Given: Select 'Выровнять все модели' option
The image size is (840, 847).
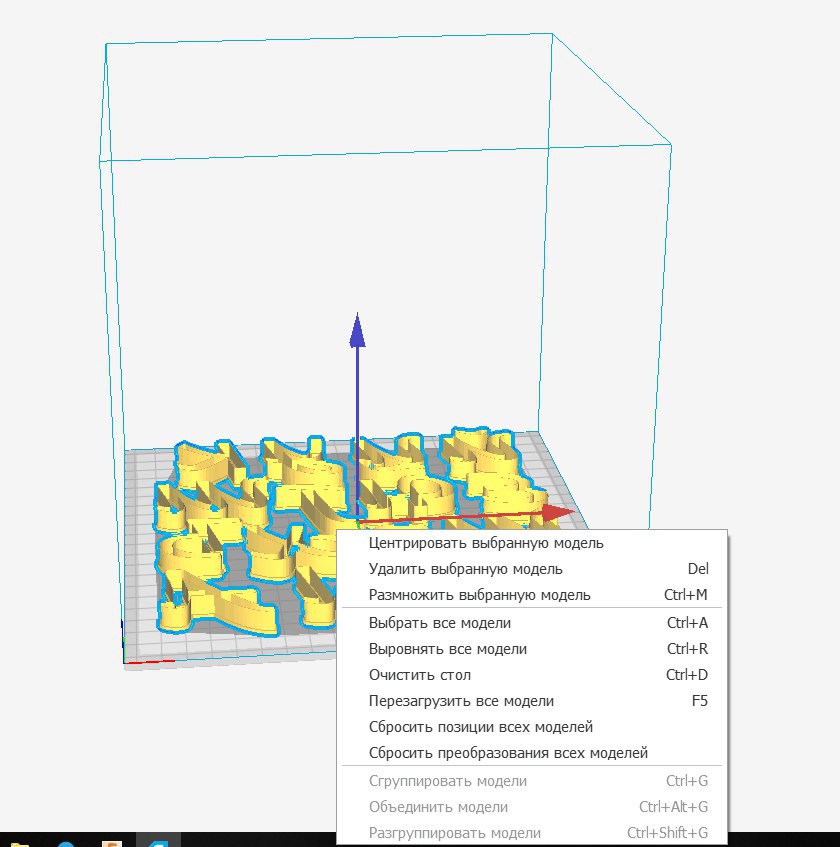Looking at the screenshot, I should pyautogui.click(x=532, y=649).
